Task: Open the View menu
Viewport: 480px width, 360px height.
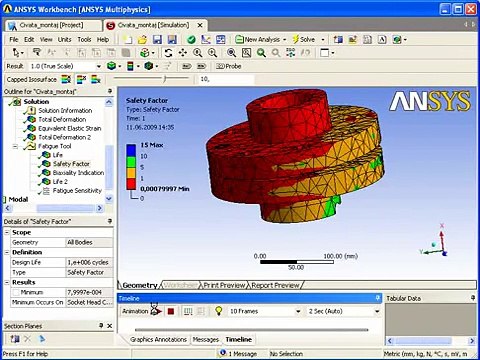Action: [46, 40]
